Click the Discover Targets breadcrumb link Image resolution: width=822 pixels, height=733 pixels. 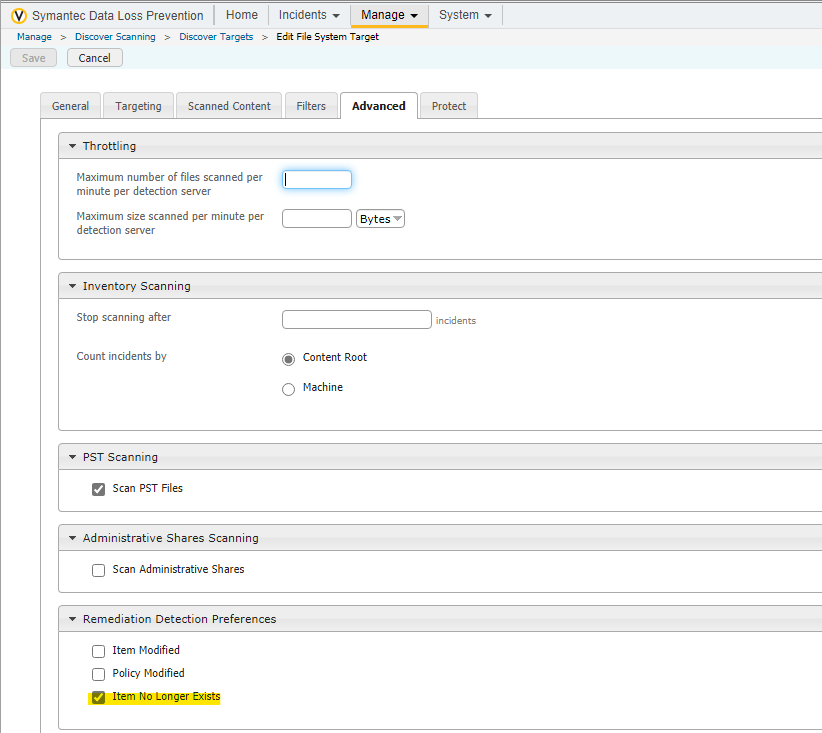click(216, 37)
